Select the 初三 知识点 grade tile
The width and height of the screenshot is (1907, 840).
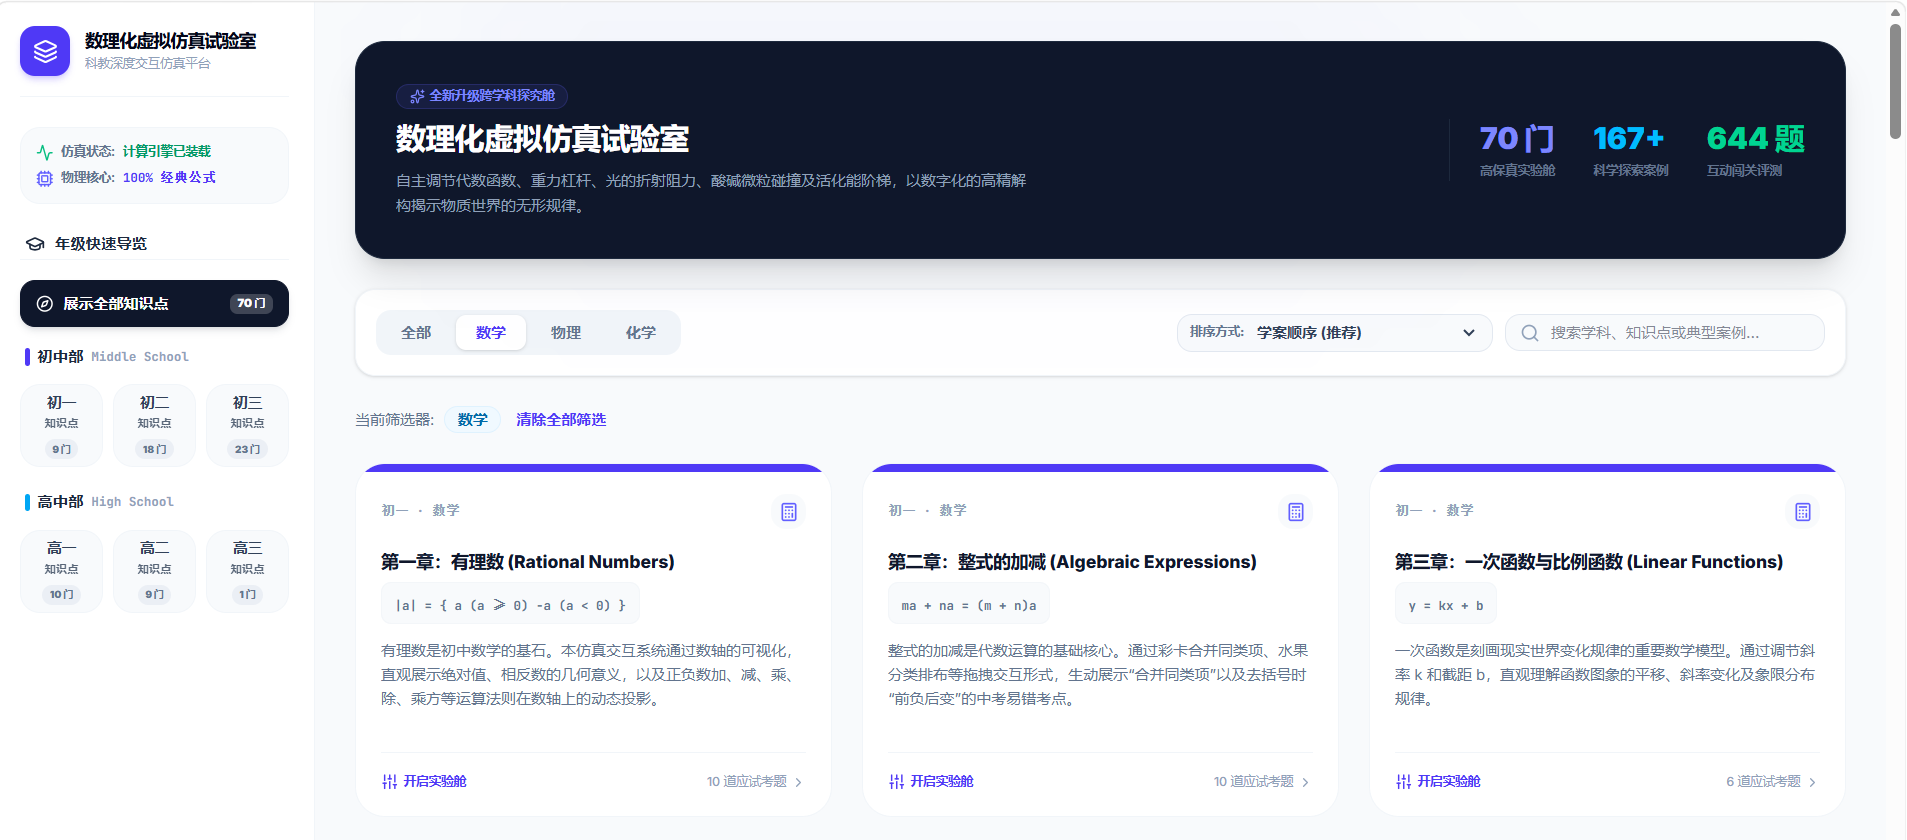248,425
